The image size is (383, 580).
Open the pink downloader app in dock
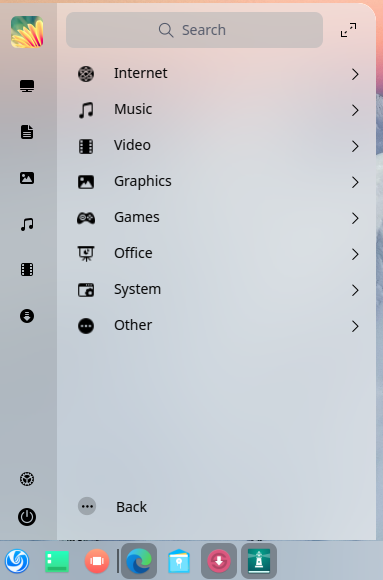[x=219, y=561]
